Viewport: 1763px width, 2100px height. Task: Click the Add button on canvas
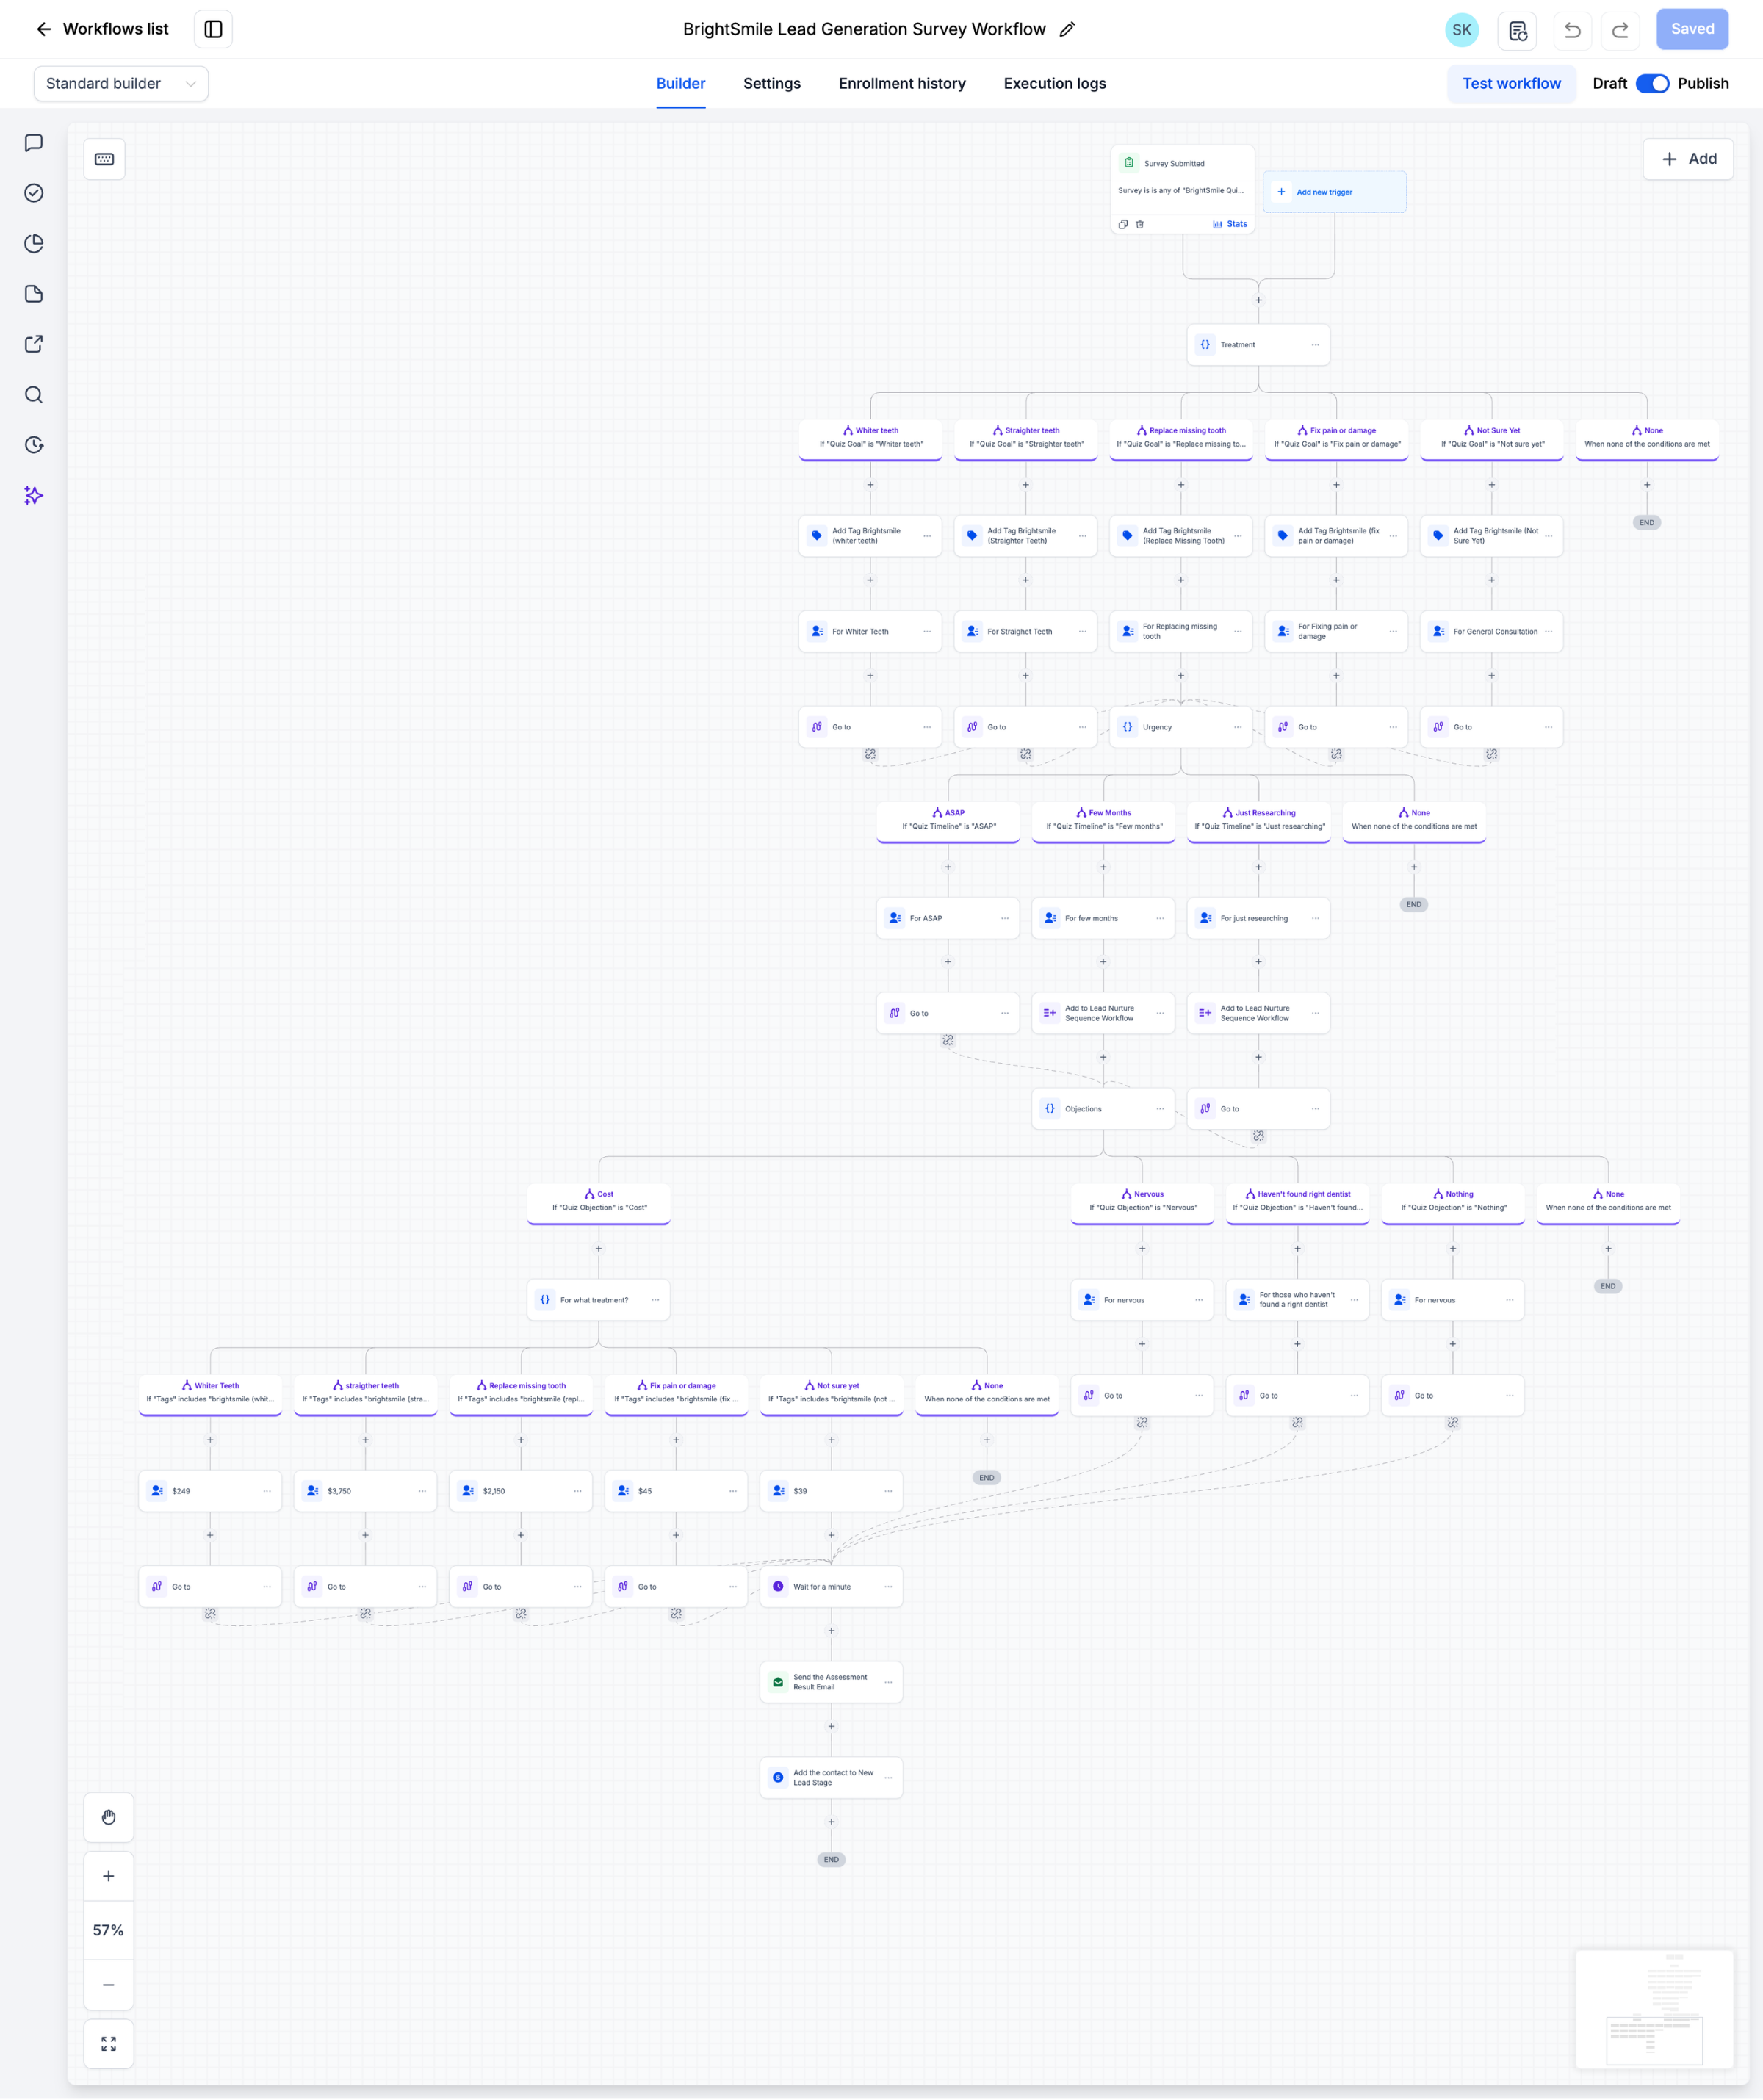[x=1688, y=159]
